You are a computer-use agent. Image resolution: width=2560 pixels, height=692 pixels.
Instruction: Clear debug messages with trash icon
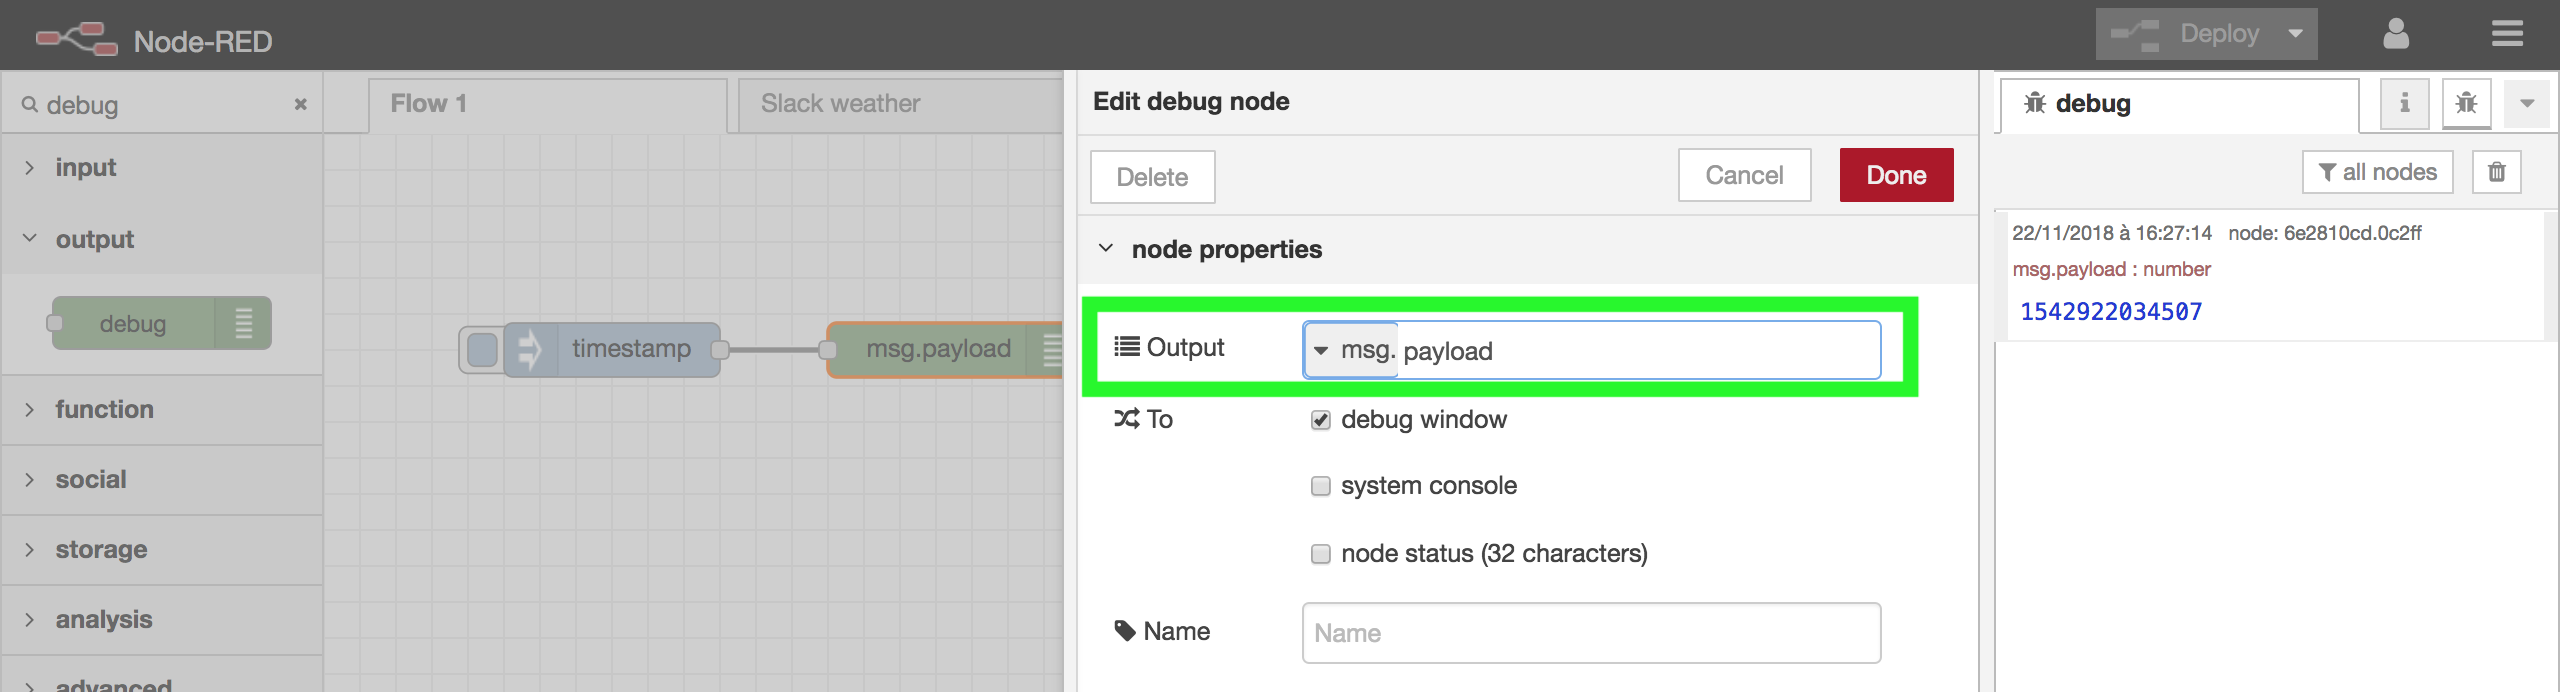point(2496,172)
